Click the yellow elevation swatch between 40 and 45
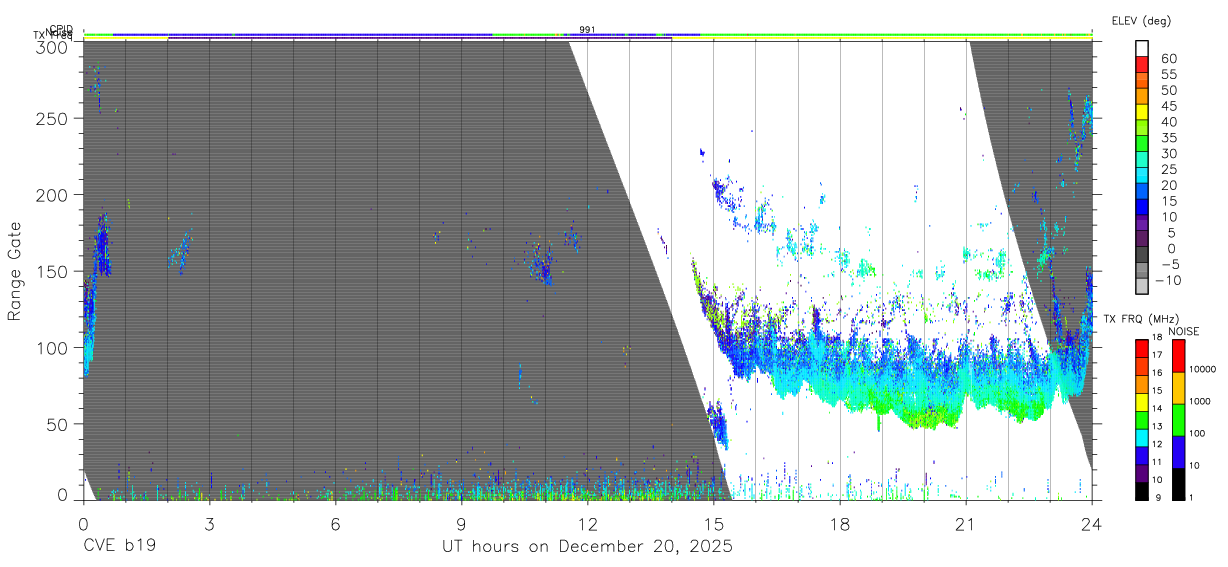The height and width of the screenshot is (567, 1228). tap(1142, 114)
